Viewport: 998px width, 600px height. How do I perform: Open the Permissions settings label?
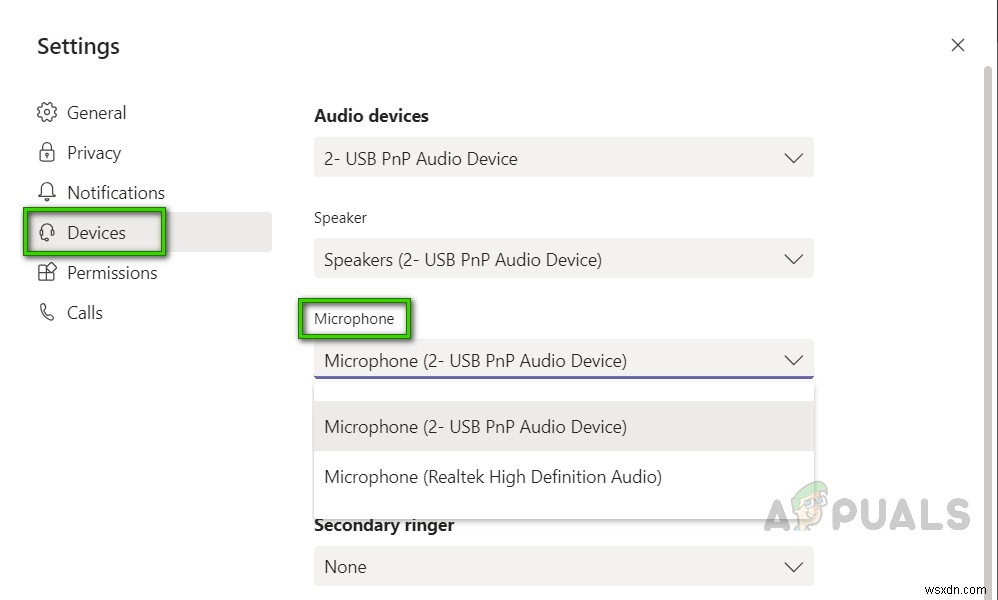pyautogui.click(x=112, y=273)
